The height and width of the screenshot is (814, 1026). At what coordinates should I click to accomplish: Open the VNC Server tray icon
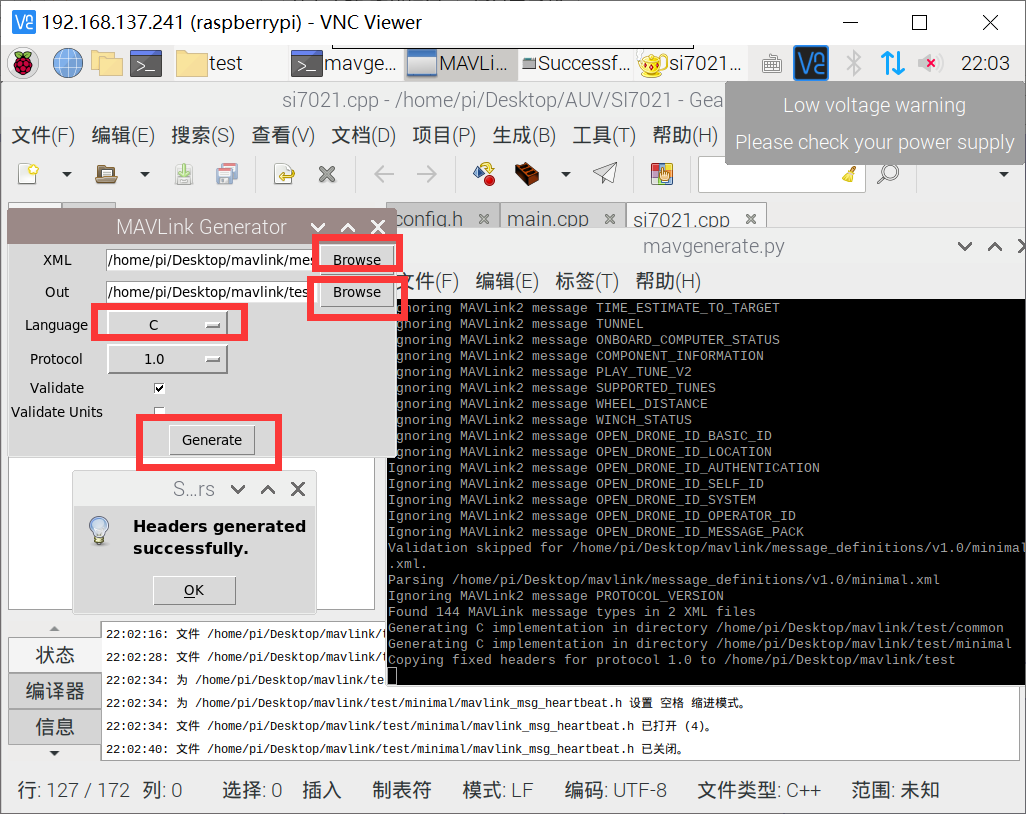[811, 63]
